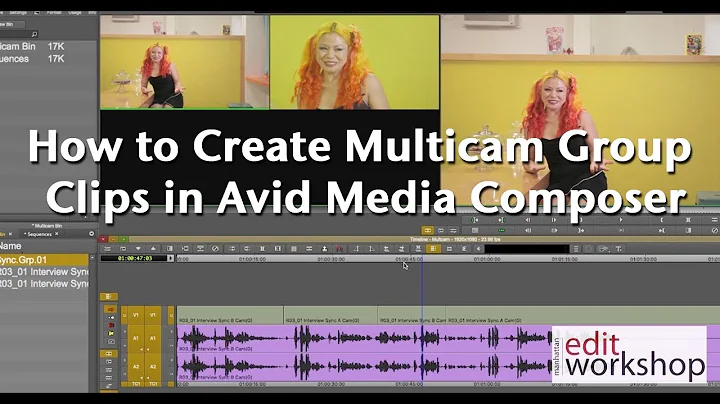
Task: Select the red Lift/Overwrite segment arrow tool
Action: 111,309
